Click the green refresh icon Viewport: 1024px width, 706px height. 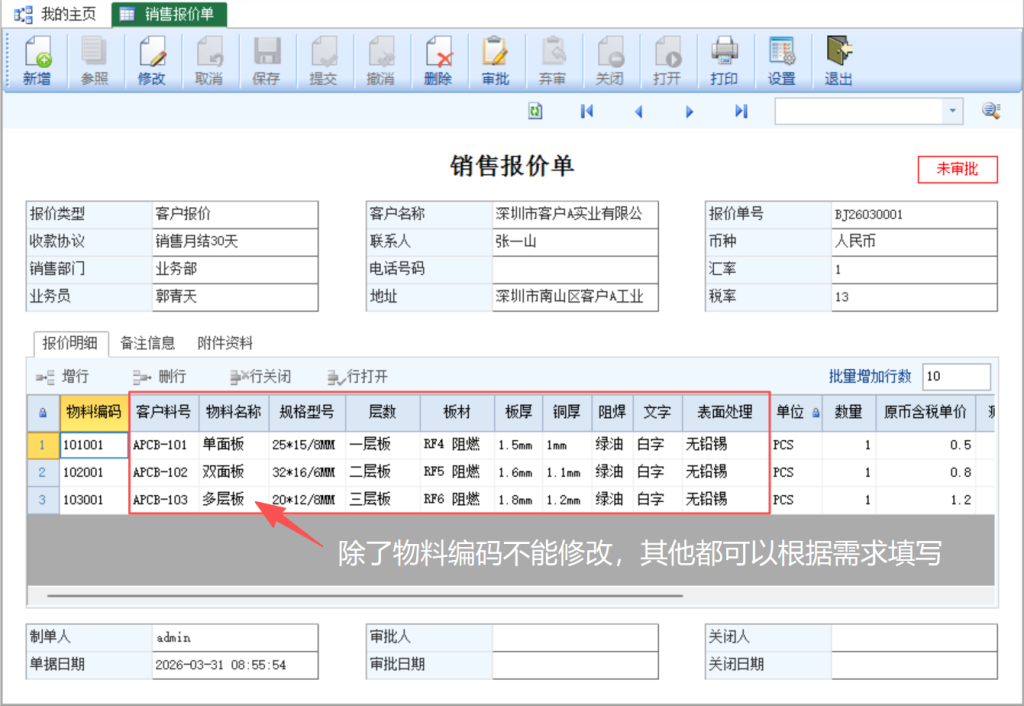pos(536,111)
